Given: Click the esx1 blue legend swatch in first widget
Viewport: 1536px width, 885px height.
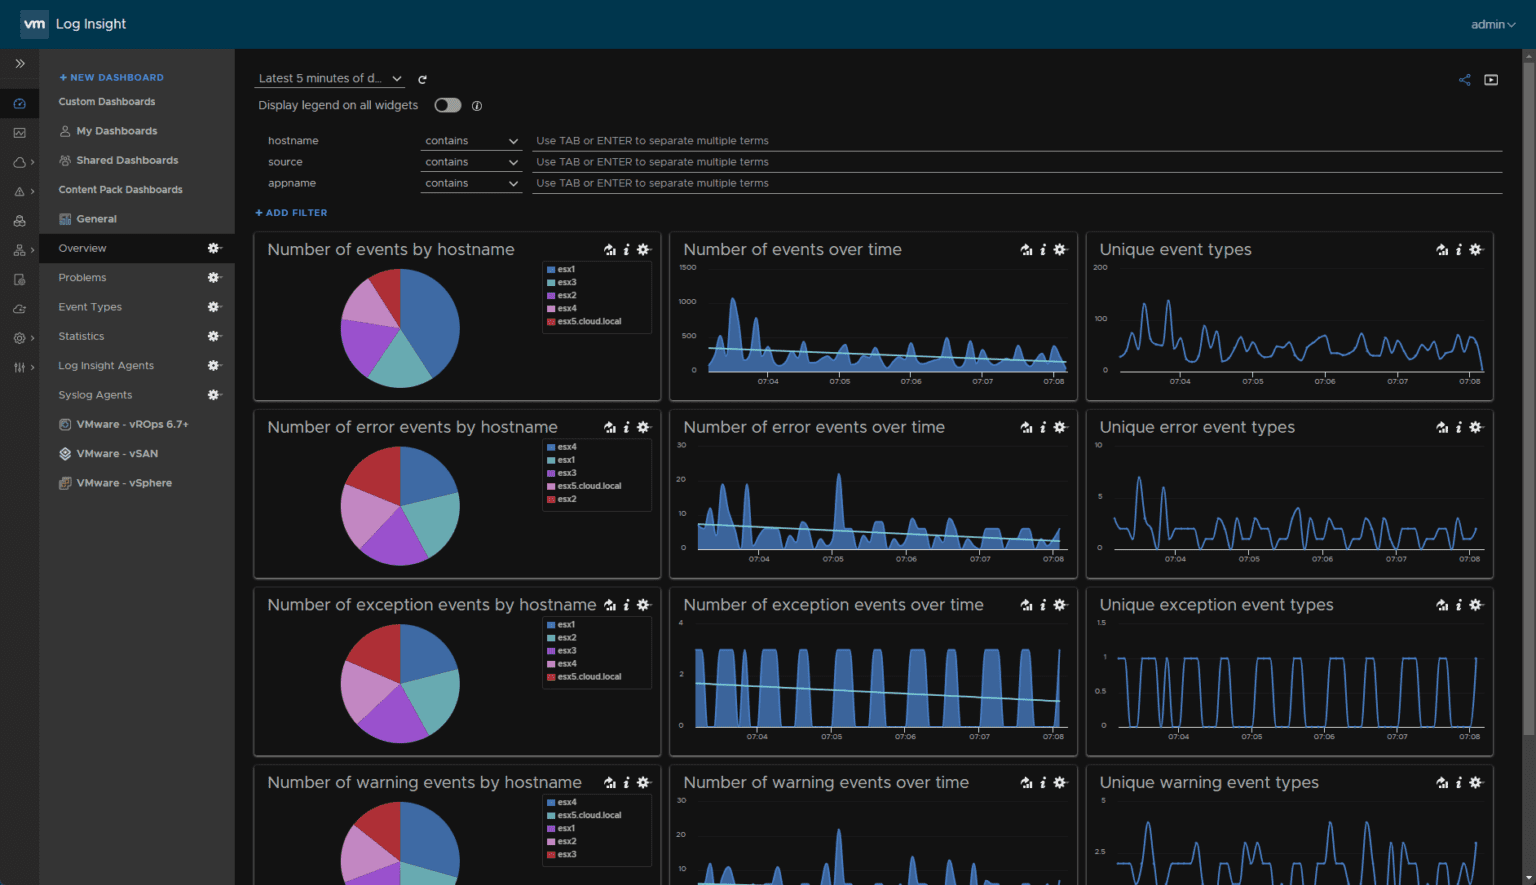Looking at the screenshot, I should (551, 269).
